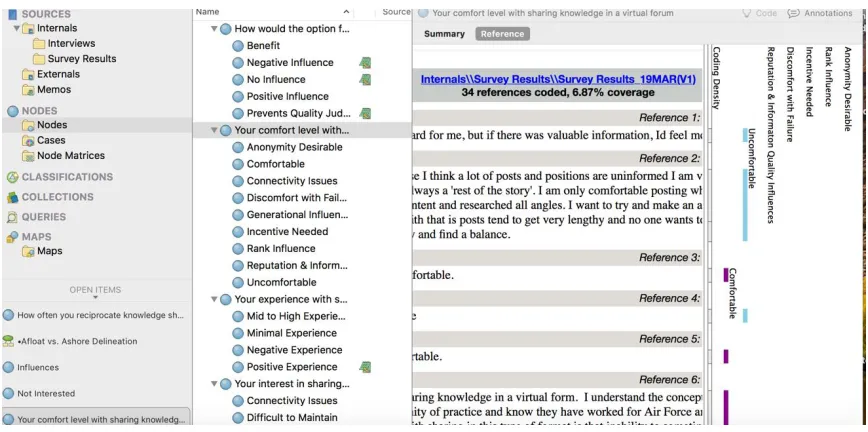
Task: Switch to the Reference tab
Action: [x=502, y=34]
